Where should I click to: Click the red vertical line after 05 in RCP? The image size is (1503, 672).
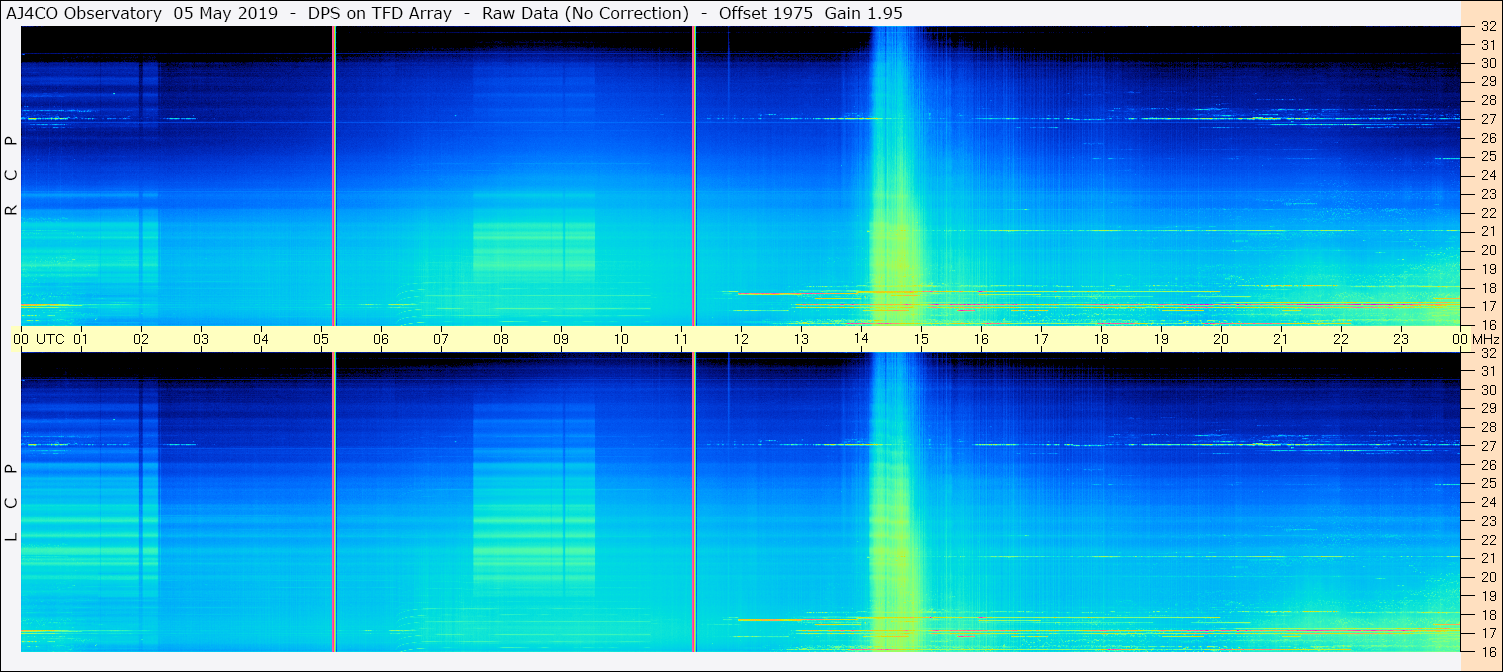[333, 176]
